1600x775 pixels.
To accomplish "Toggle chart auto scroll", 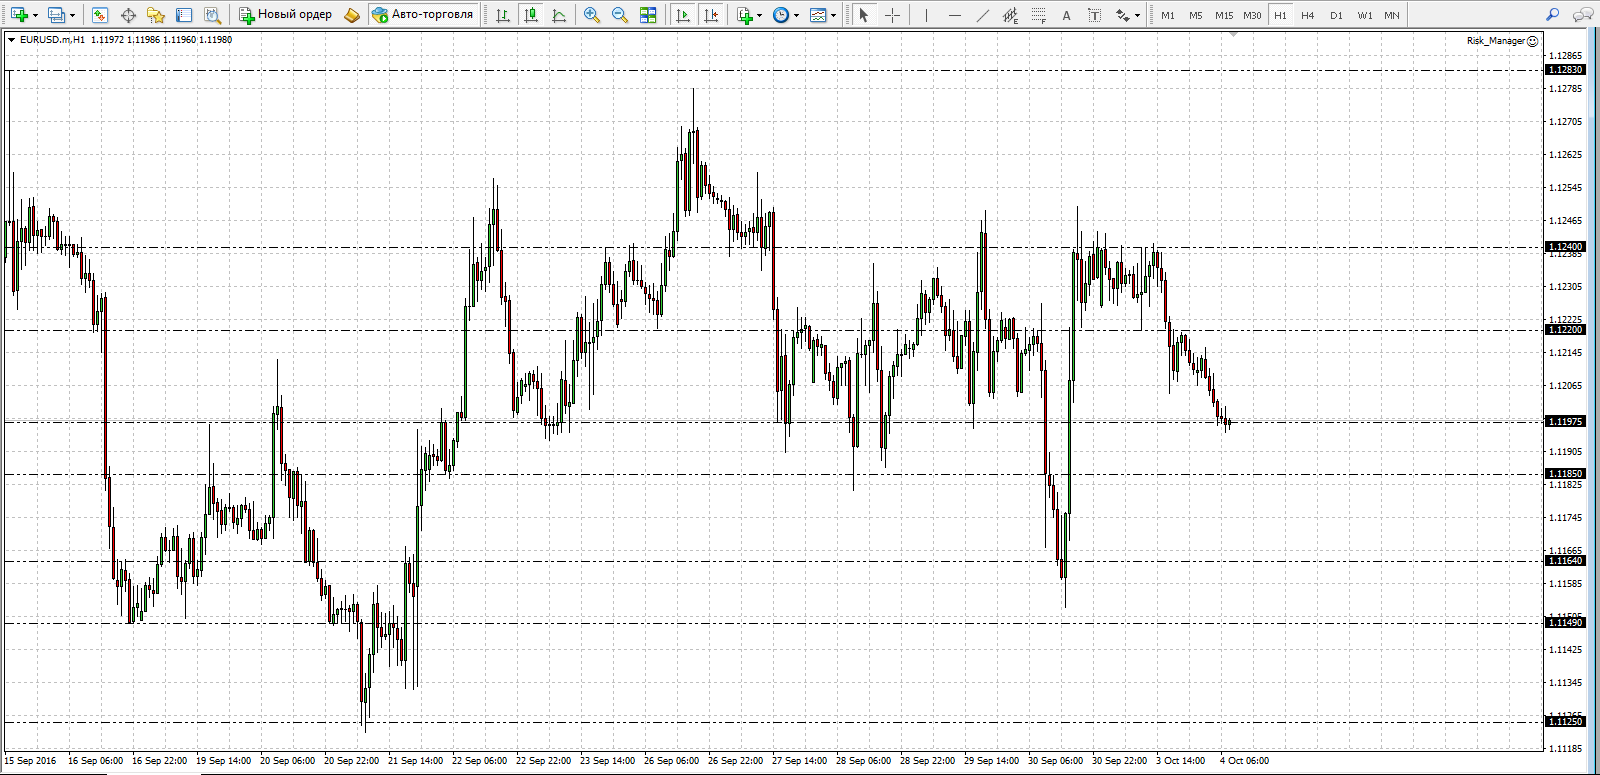I will [x=683, y=15].
